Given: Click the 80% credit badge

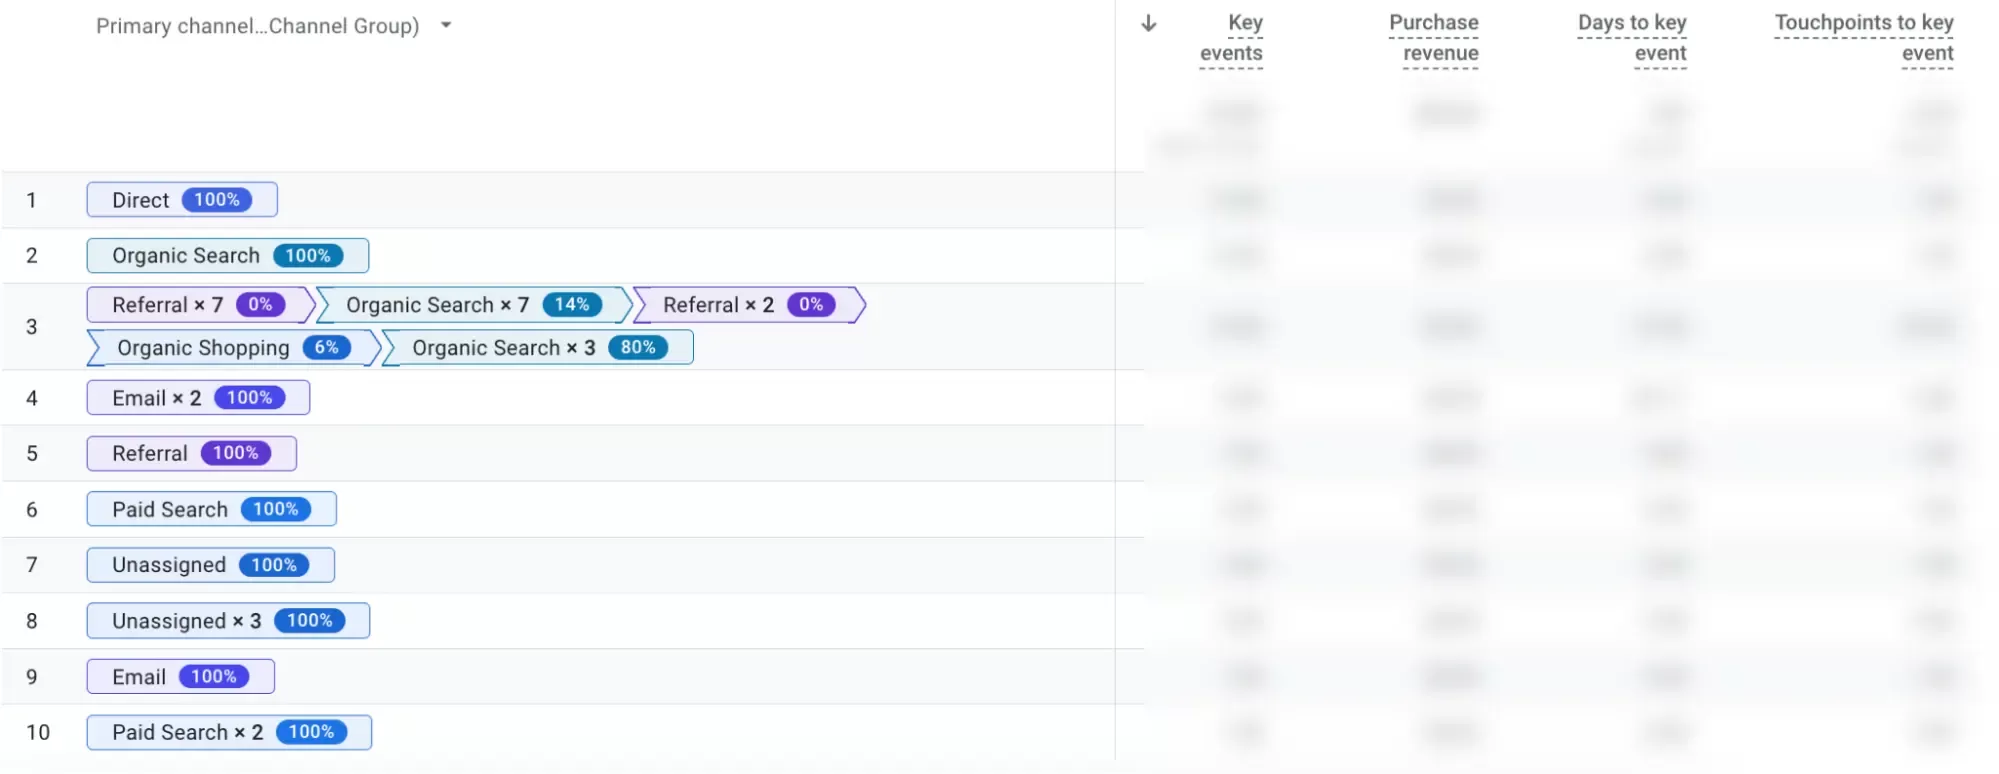Looking at the screenshot, I should pos(638,348).
